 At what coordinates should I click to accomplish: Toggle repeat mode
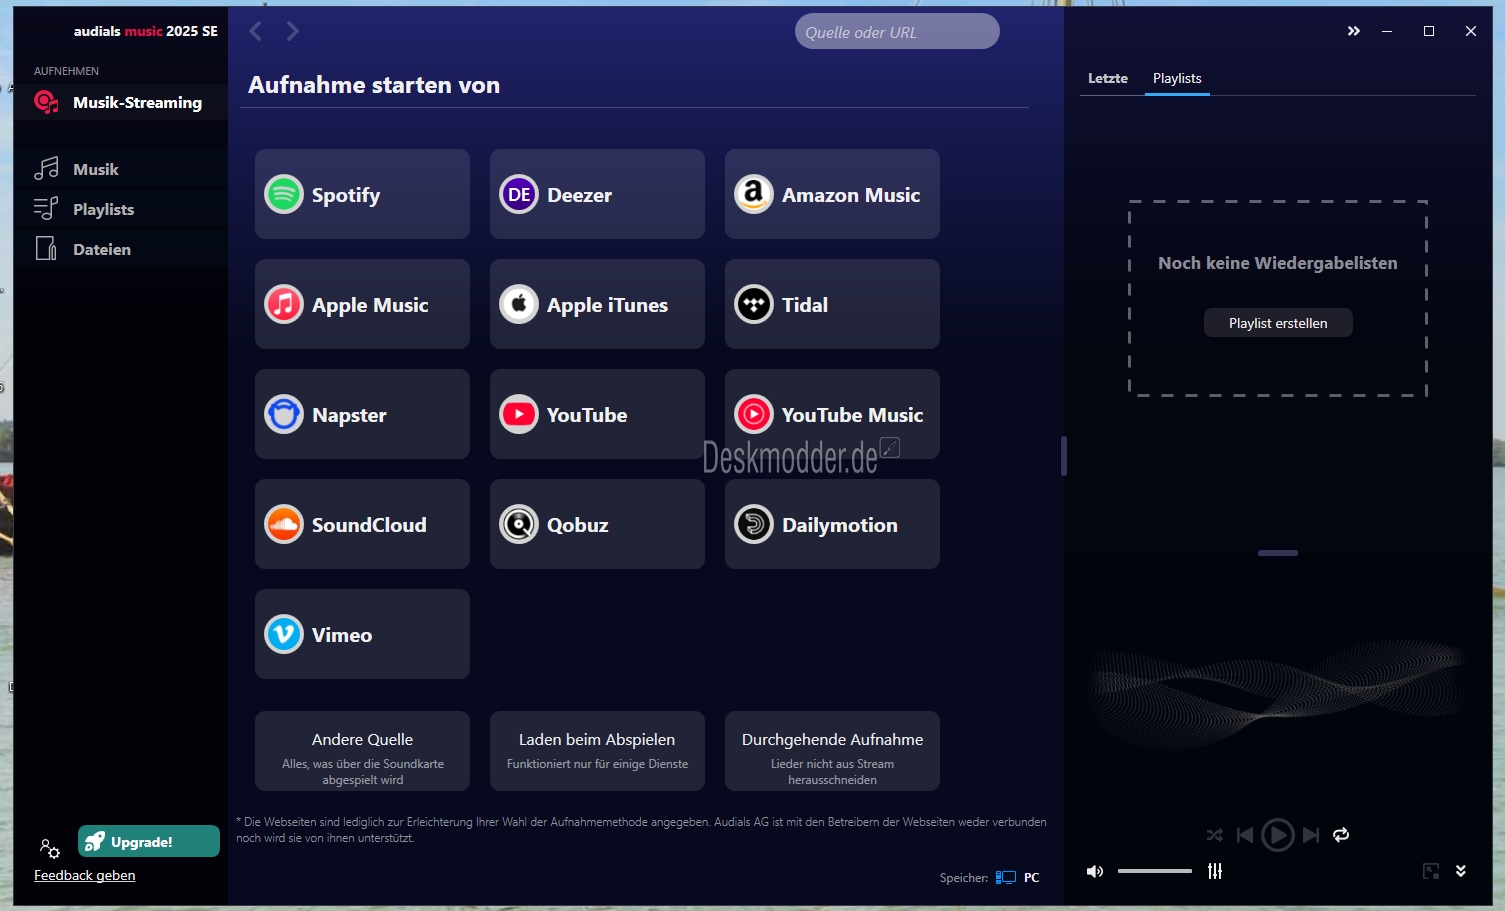pyautogui.click(x=1341, y=835)
